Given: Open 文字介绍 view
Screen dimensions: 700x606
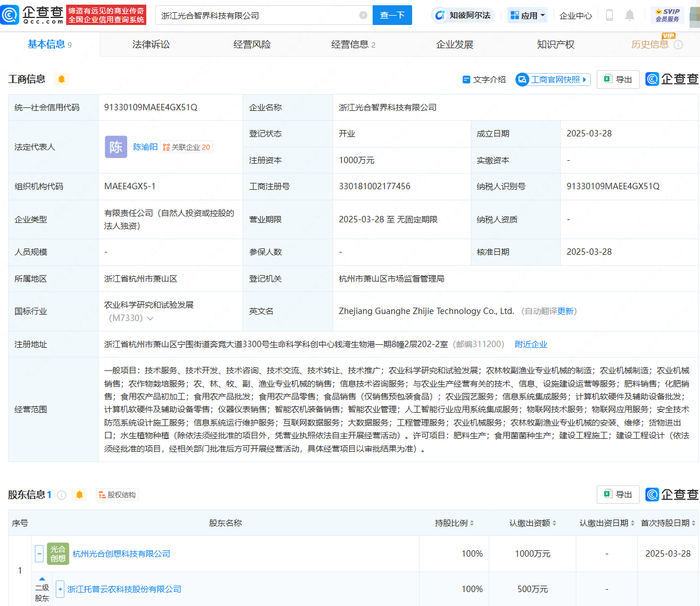Looking at the screenshot, I should [x=484, y=79].
